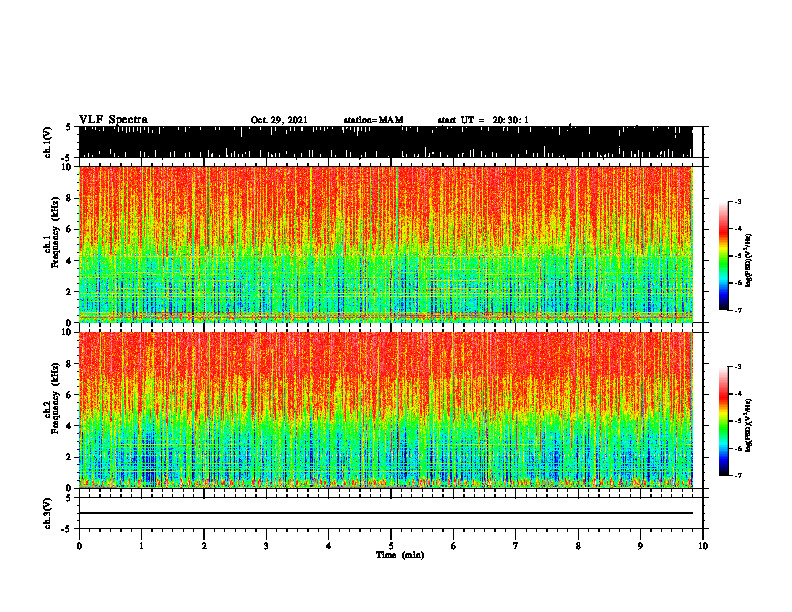Click the 'station=MAM' header label
The height and width of the screenshot is (612, 792).
(x=373, y=120)
